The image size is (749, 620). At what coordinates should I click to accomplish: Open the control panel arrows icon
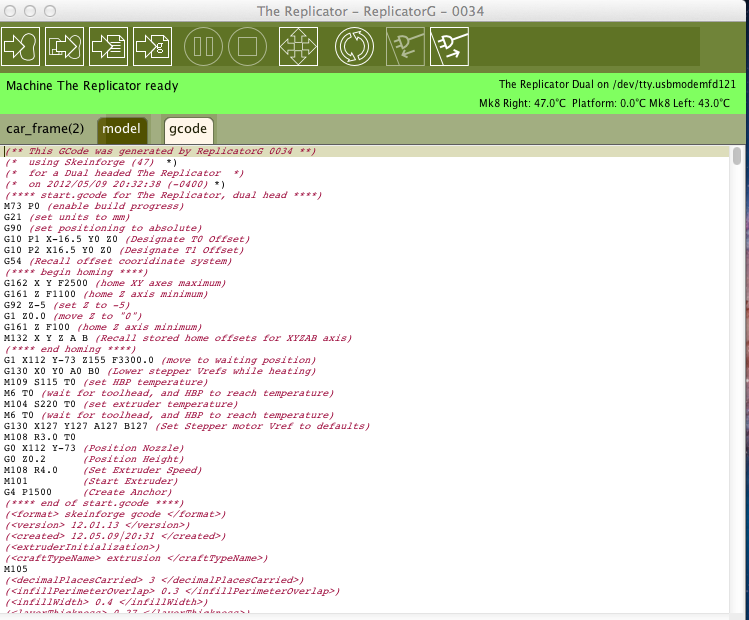click(299, 46)
